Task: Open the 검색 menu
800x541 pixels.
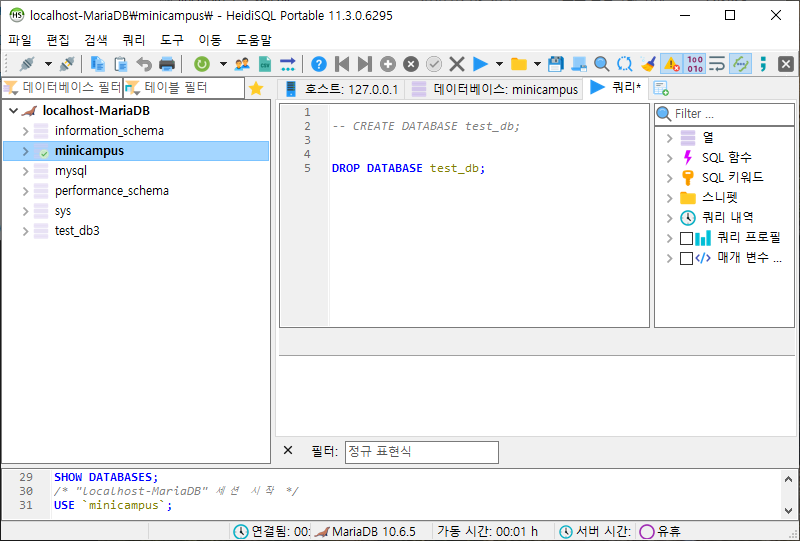Action: (96, 40)
